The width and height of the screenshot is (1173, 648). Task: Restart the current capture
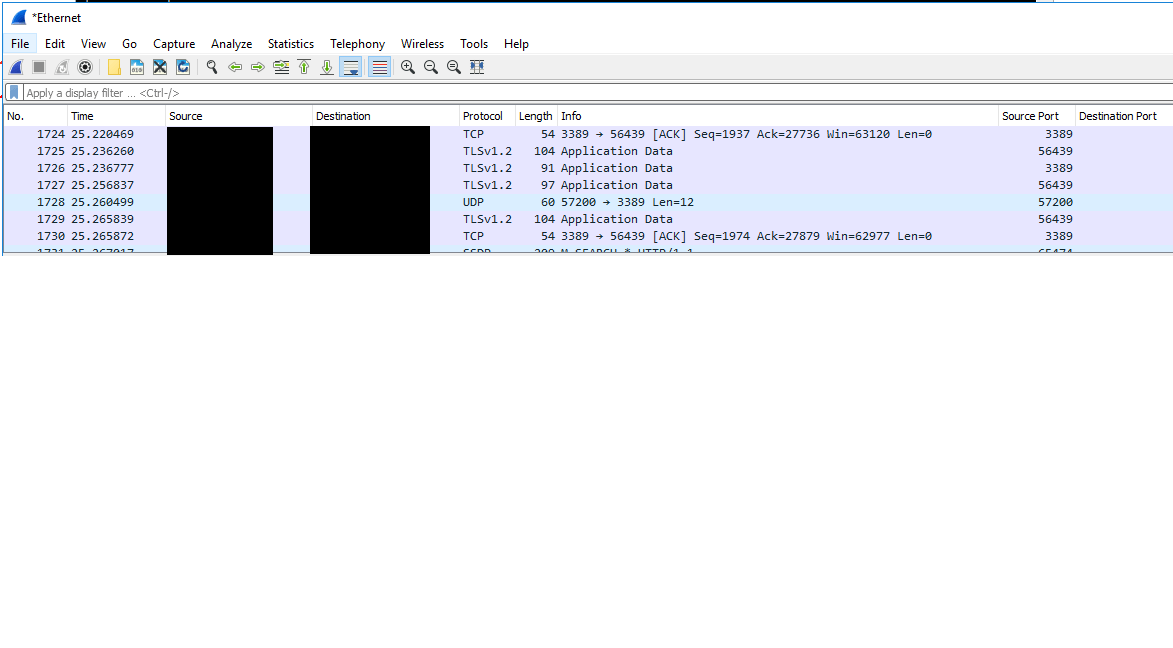tap(62, 67)
